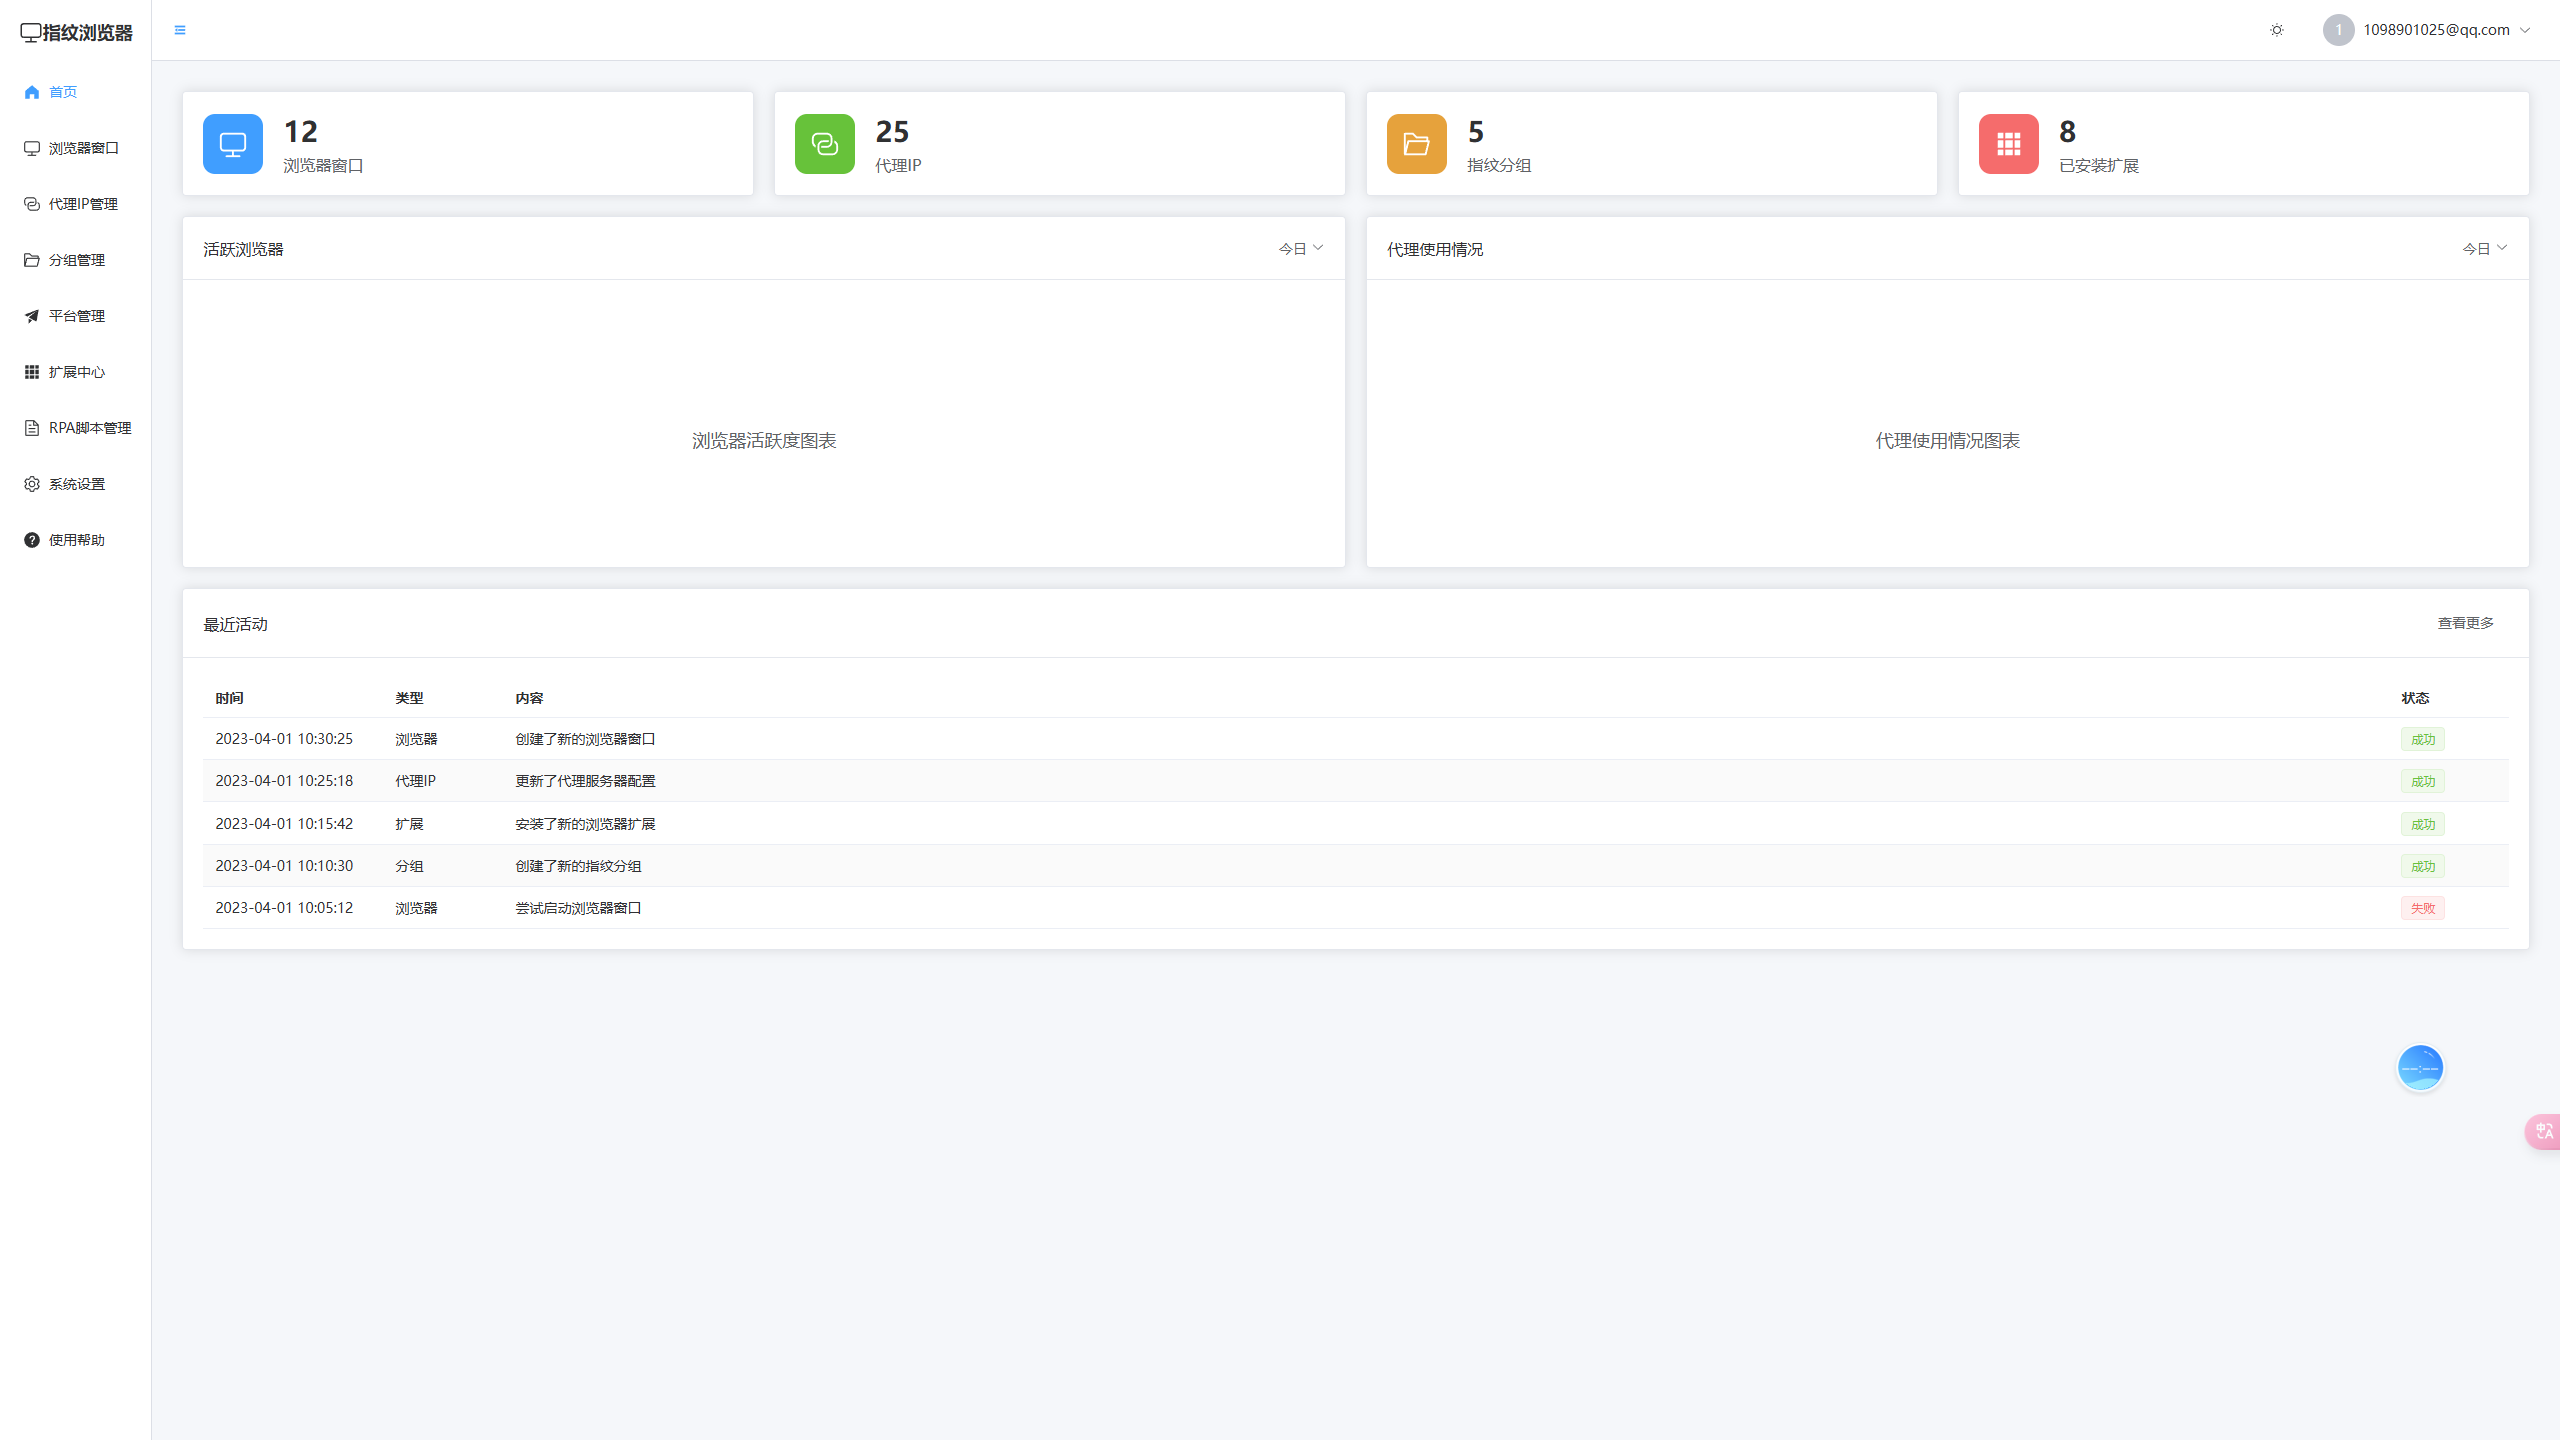Click the blue floating circle widget
The image size is (2560, 1440).
(x=2420, y=1068)
